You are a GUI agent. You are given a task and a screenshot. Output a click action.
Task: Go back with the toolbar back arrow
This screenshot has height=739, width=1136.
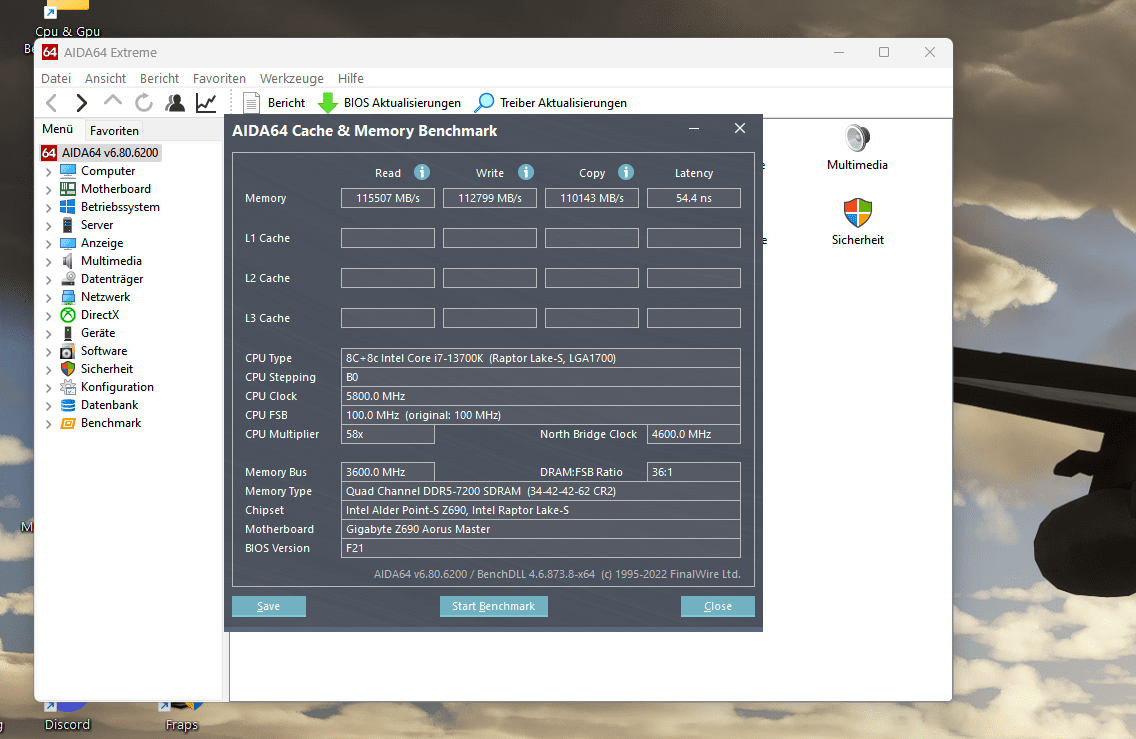click(51, 103)
